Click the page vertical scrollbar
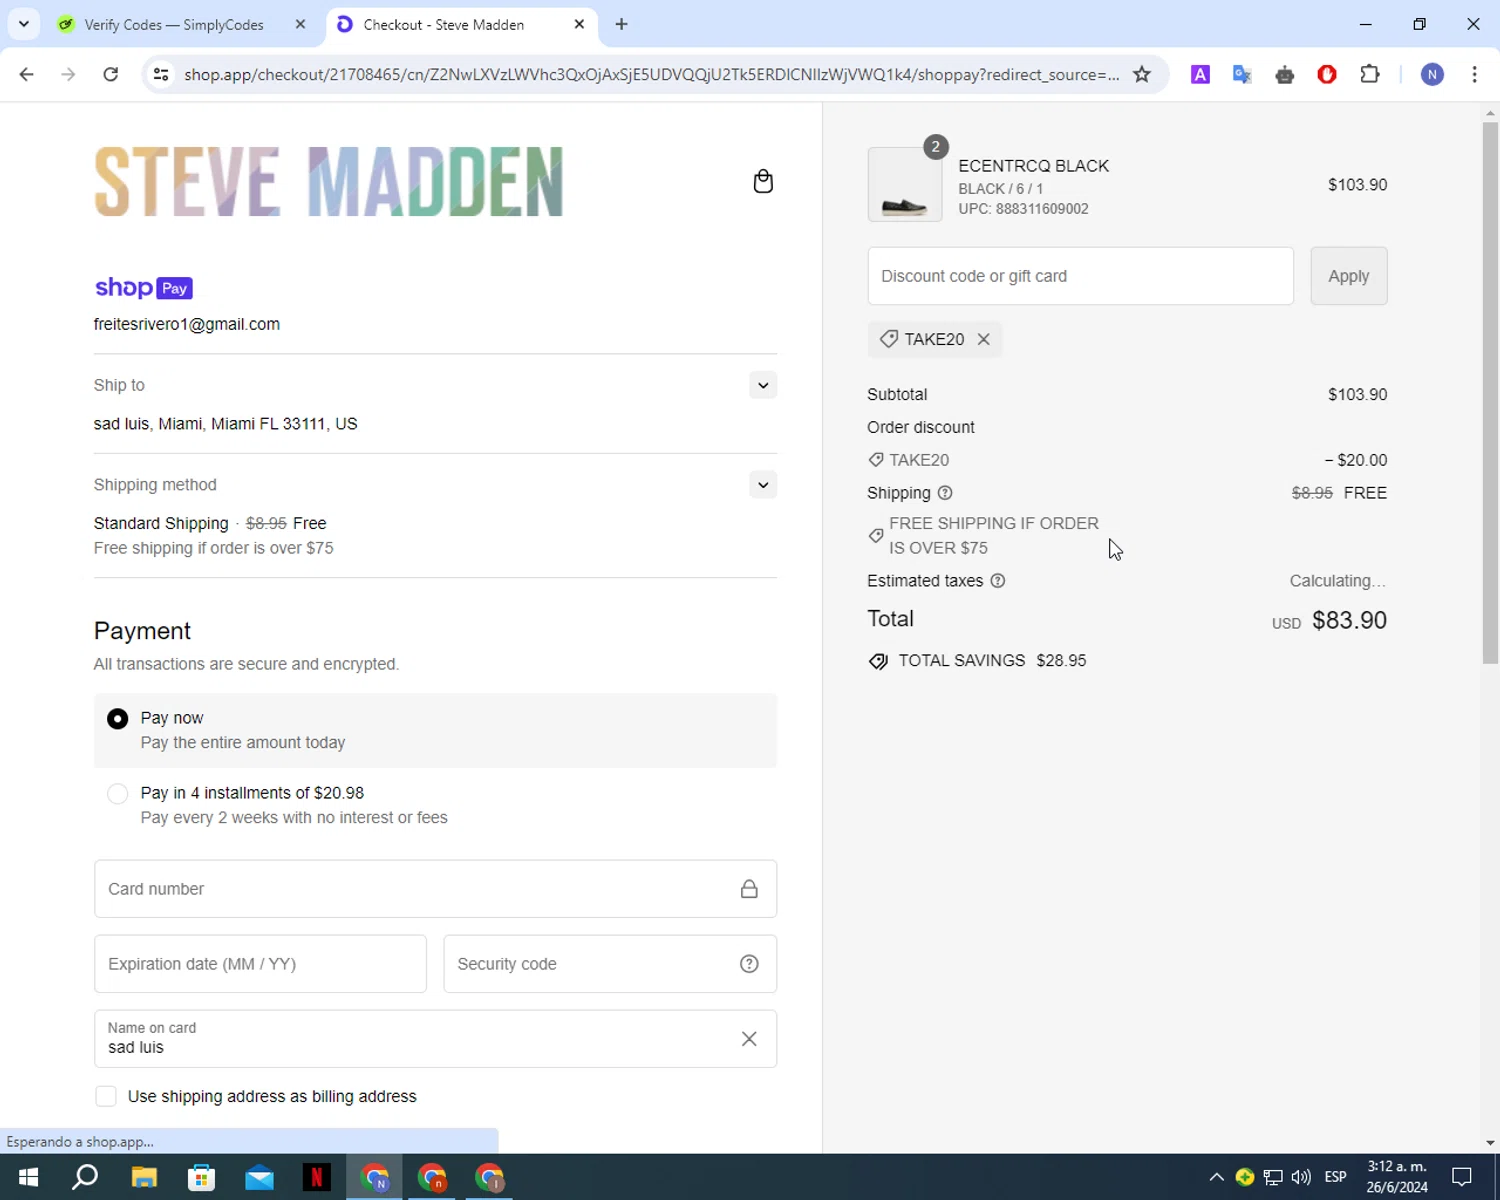The image size is (1500, 1200). coord(1490,392)
